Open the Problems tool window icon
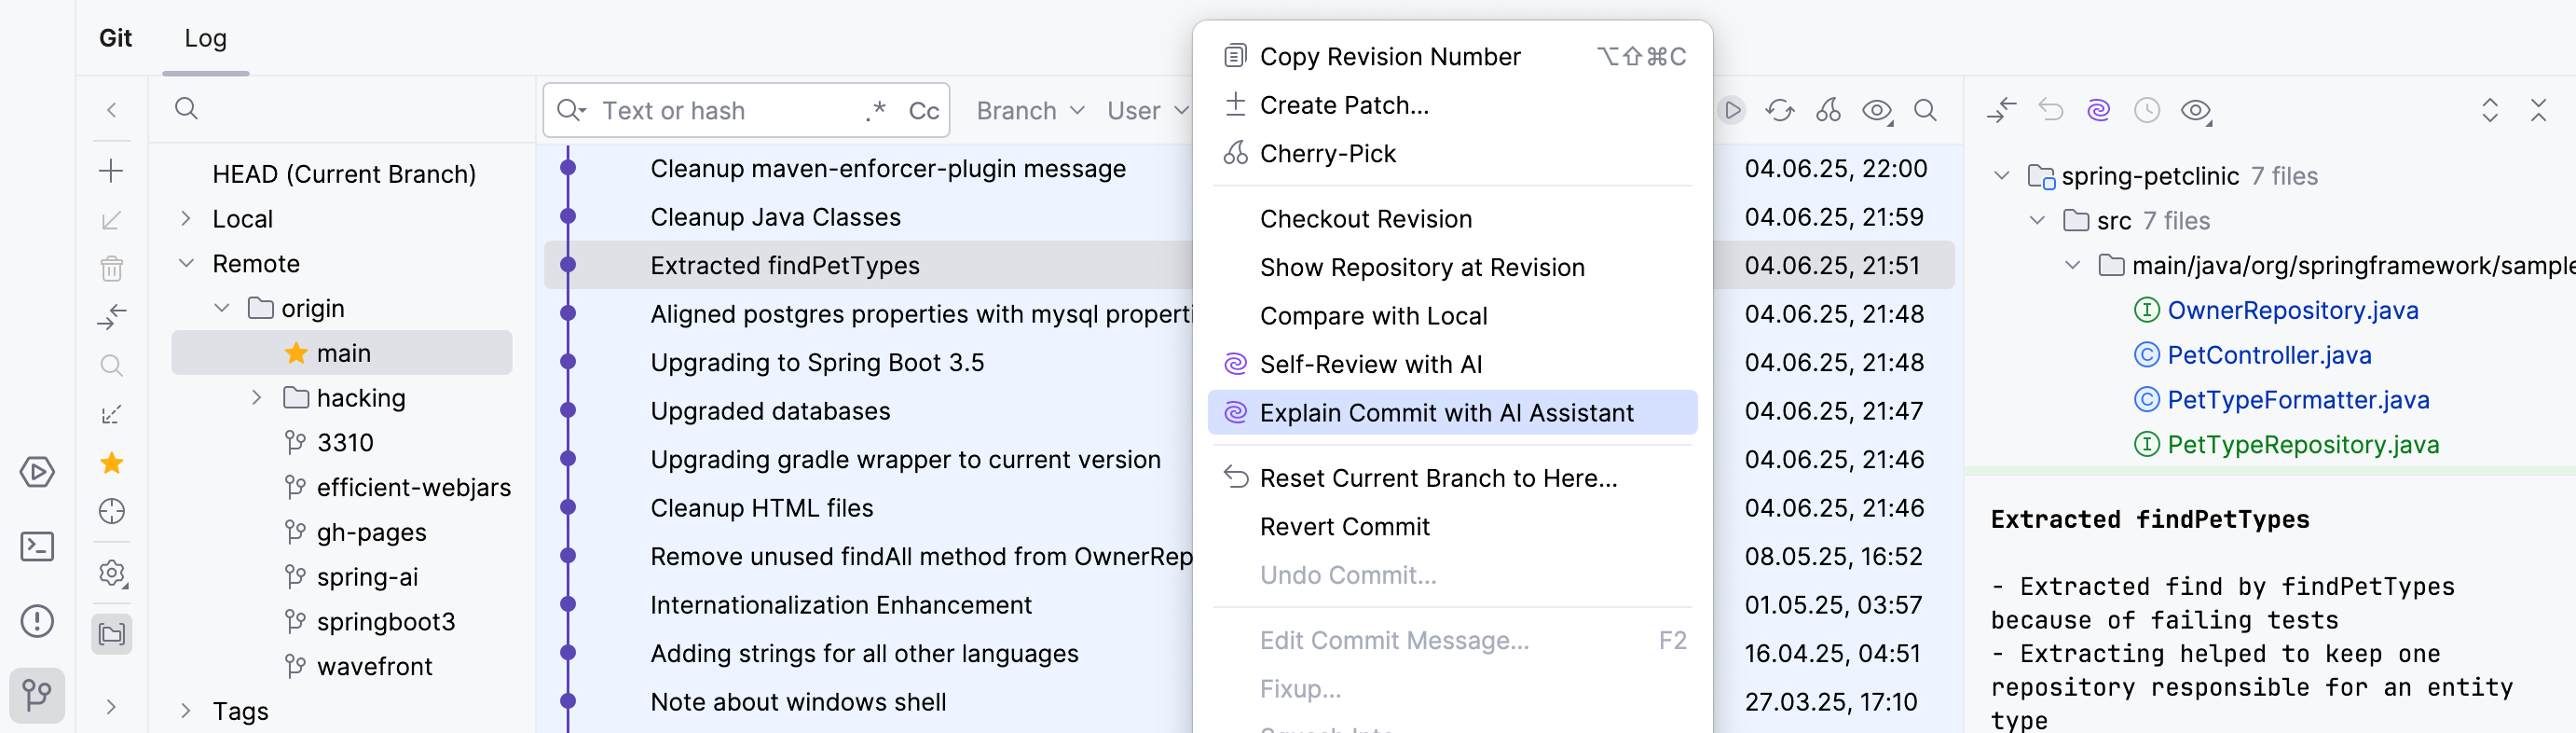 (37, 621)
